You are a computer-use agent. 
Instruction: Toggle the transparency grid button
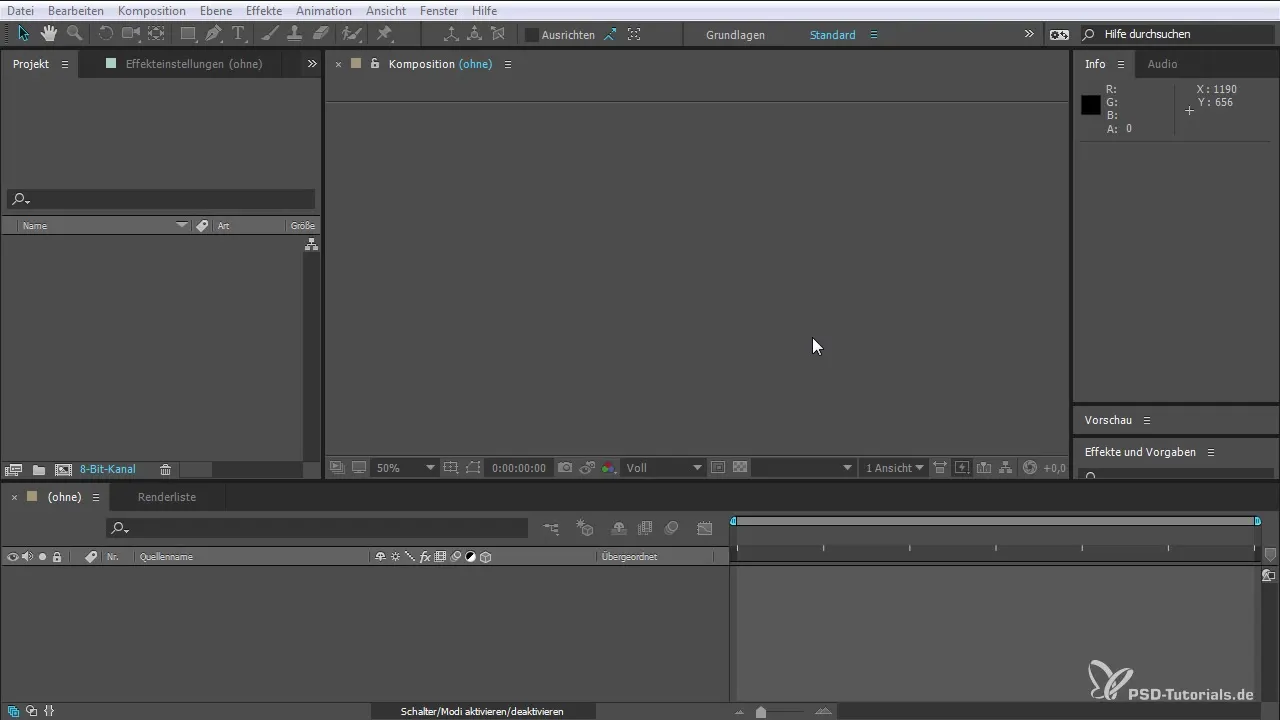740,468
